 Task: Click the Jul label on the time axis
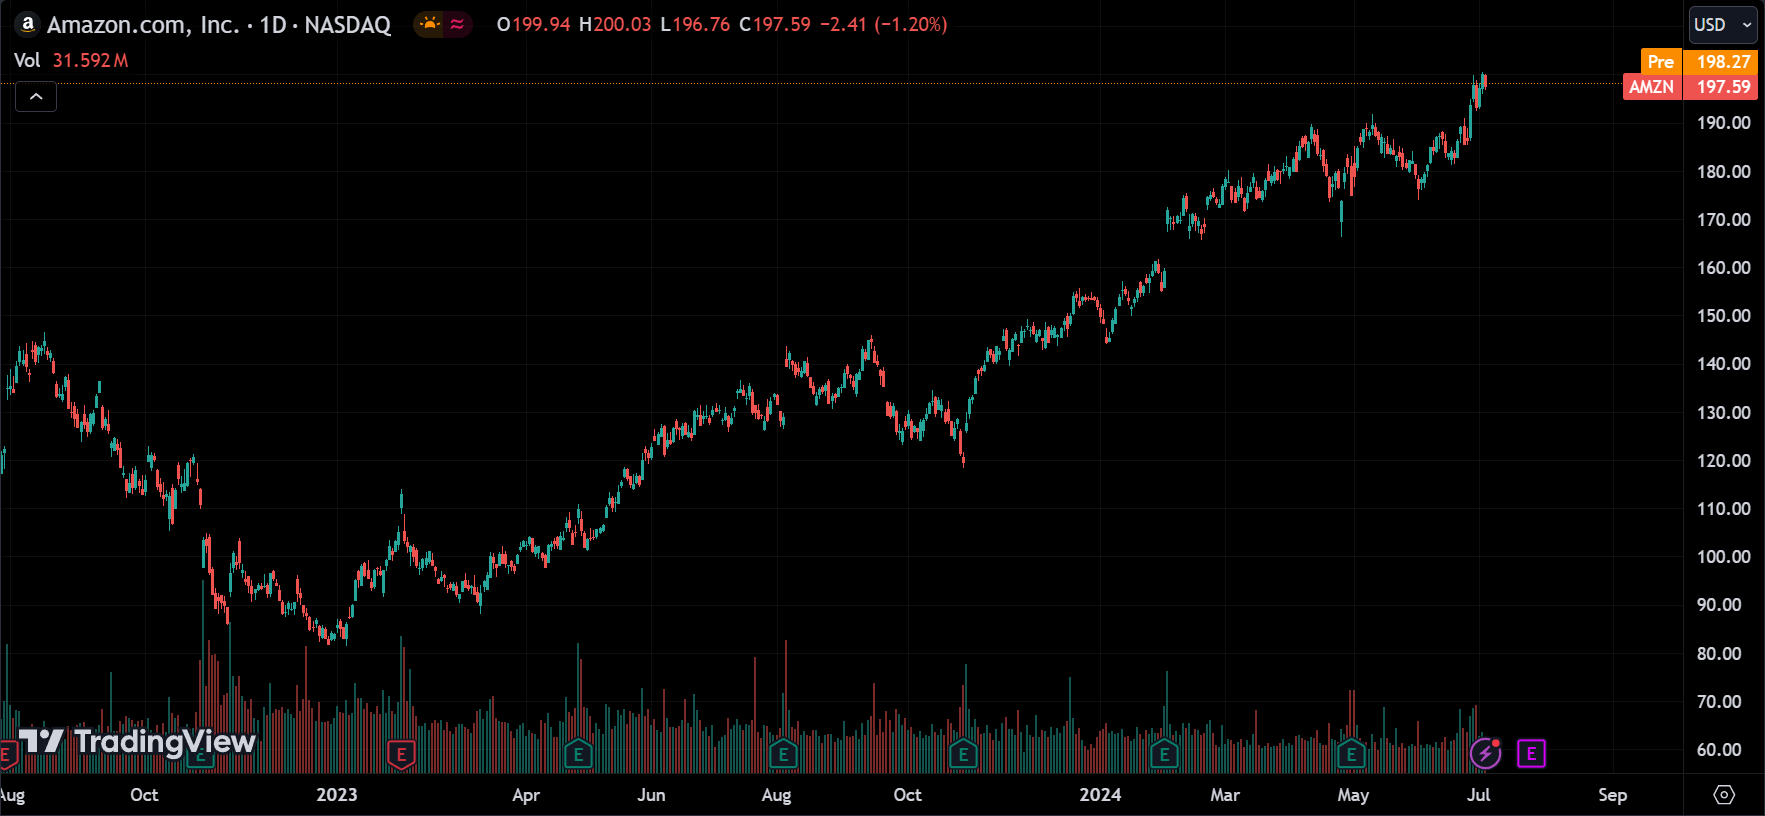click(1478, 795)
